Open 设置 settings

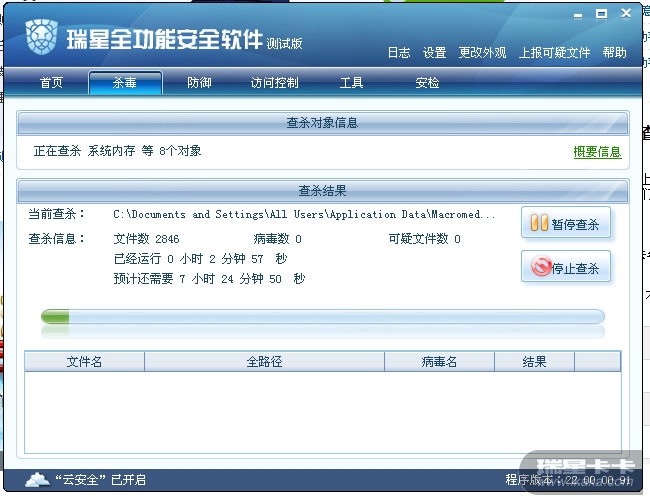pos(434,53)
